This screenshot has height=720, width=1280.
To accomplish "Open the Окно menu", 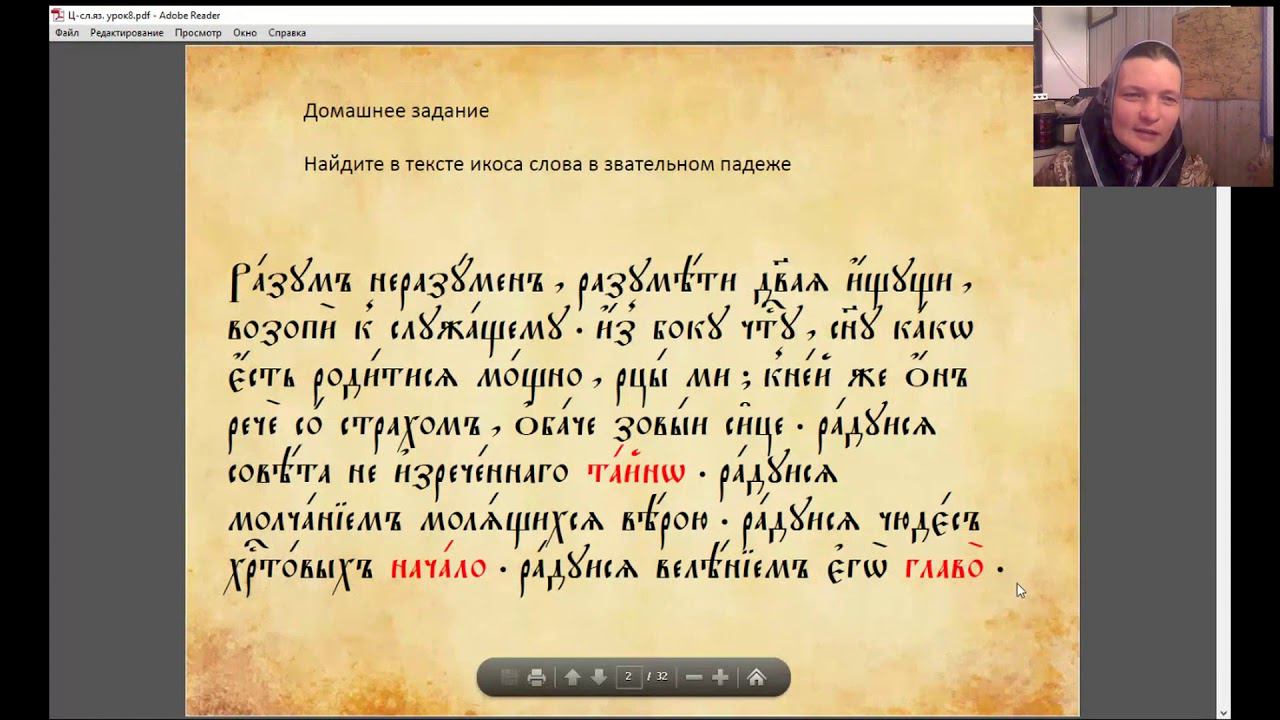I will coord(245,33).
